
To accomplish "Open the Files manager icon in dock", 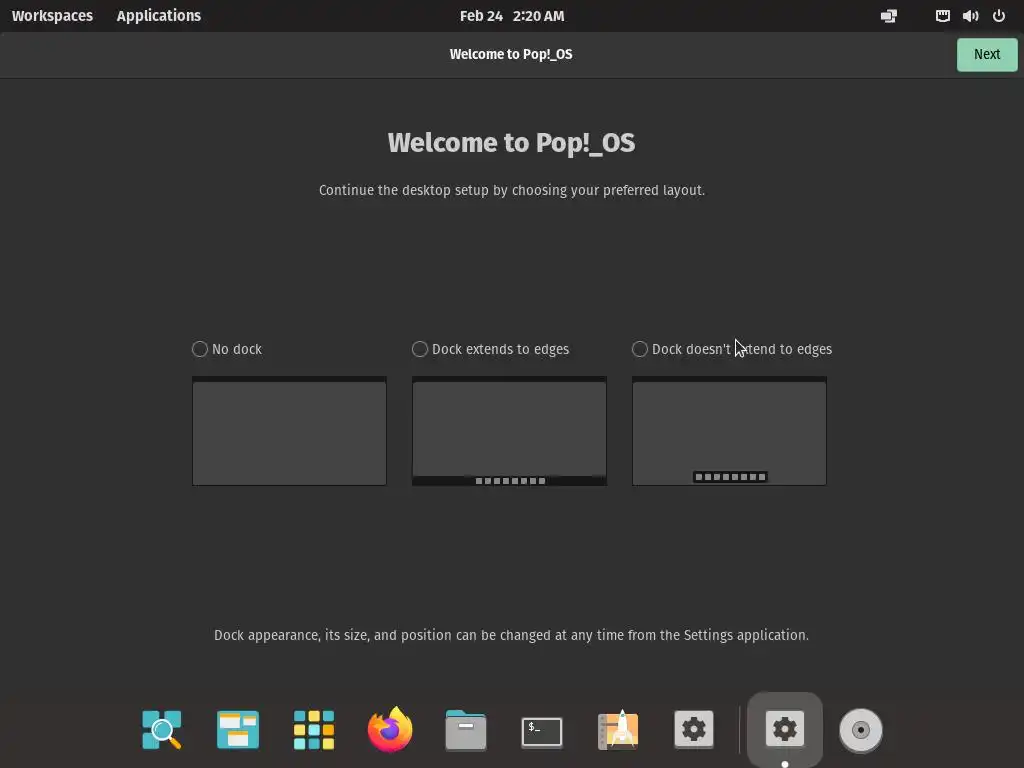I will tap(466, 730).
